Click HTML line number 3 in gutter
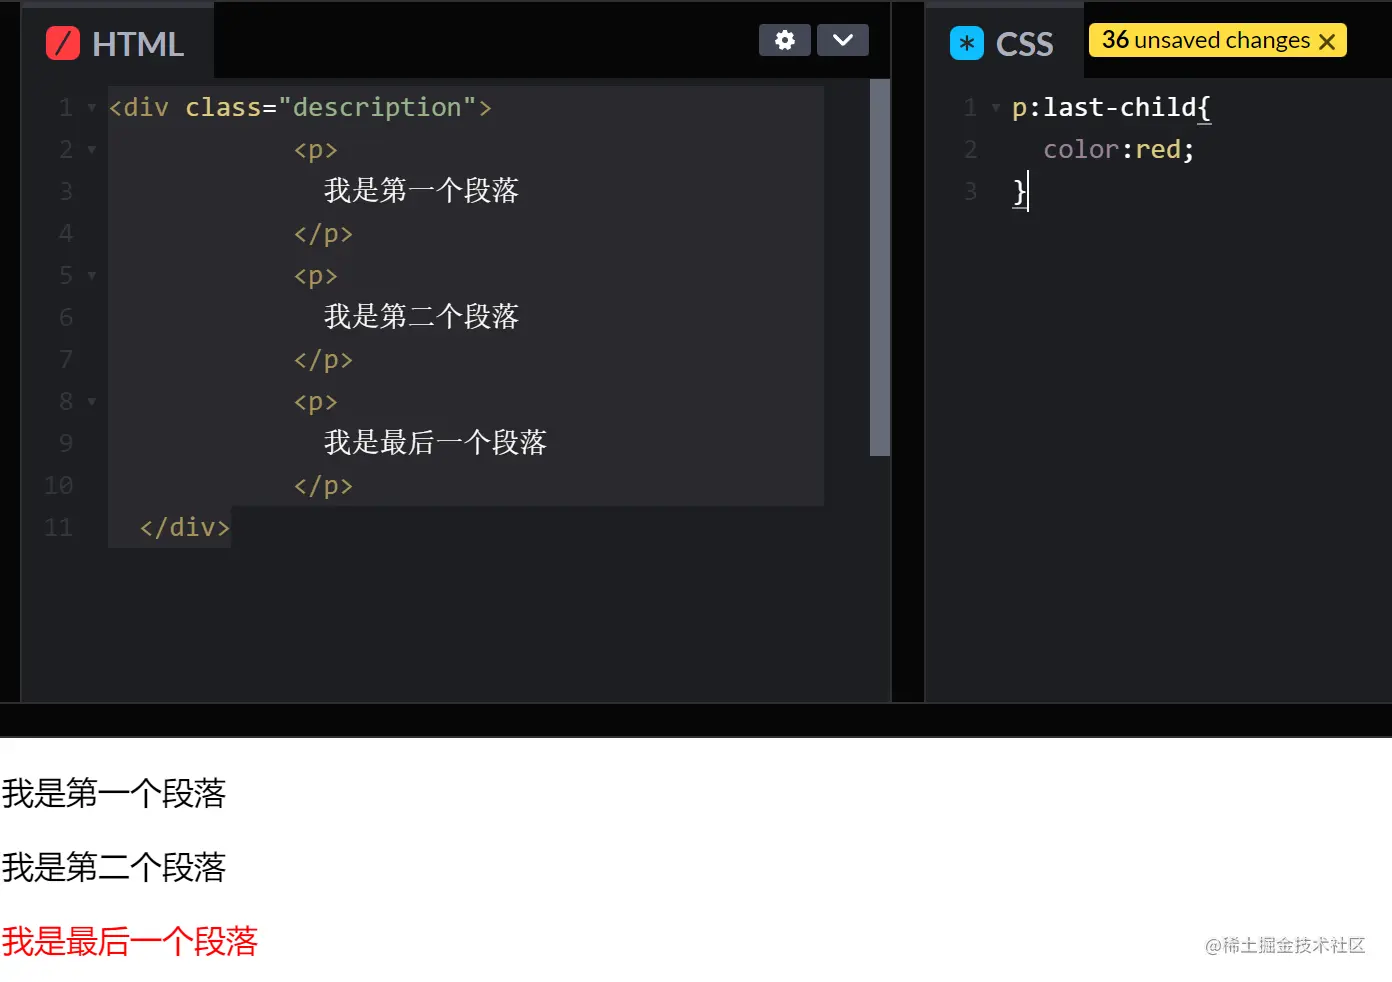The height and width of the screenshot is (982, 1392). (x=66, y=191)
